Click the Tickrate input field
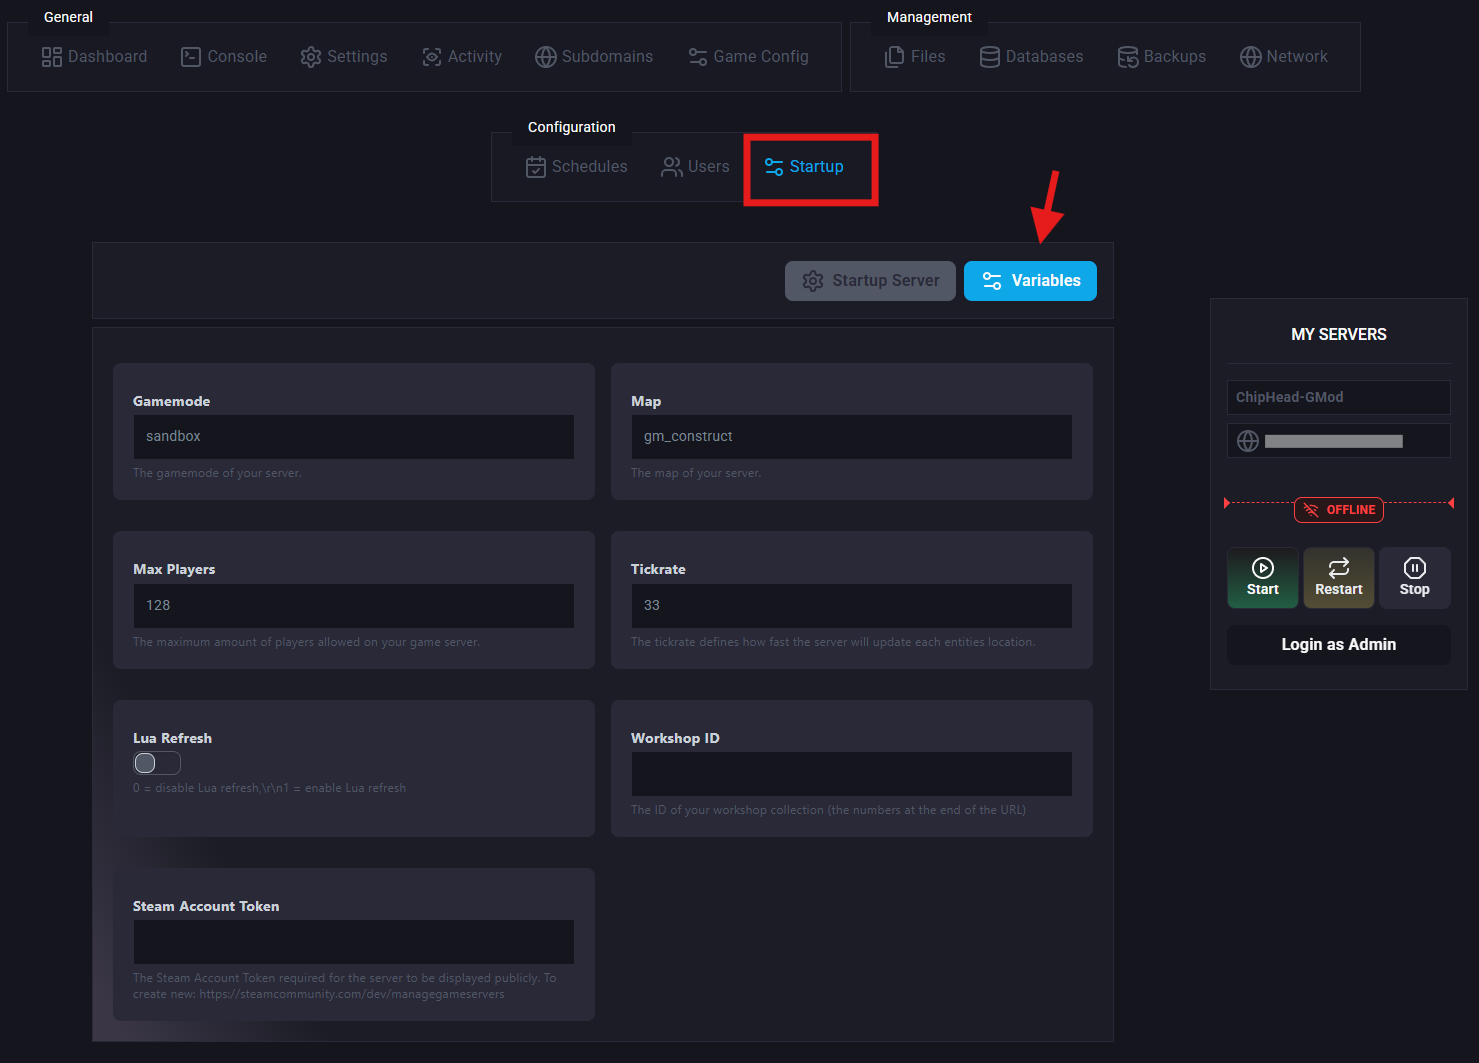 (x=852, y=606)
